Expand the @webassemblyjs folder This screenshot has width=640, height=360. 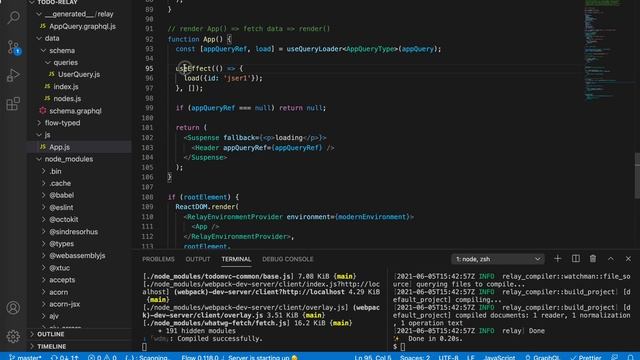(77, 256)
